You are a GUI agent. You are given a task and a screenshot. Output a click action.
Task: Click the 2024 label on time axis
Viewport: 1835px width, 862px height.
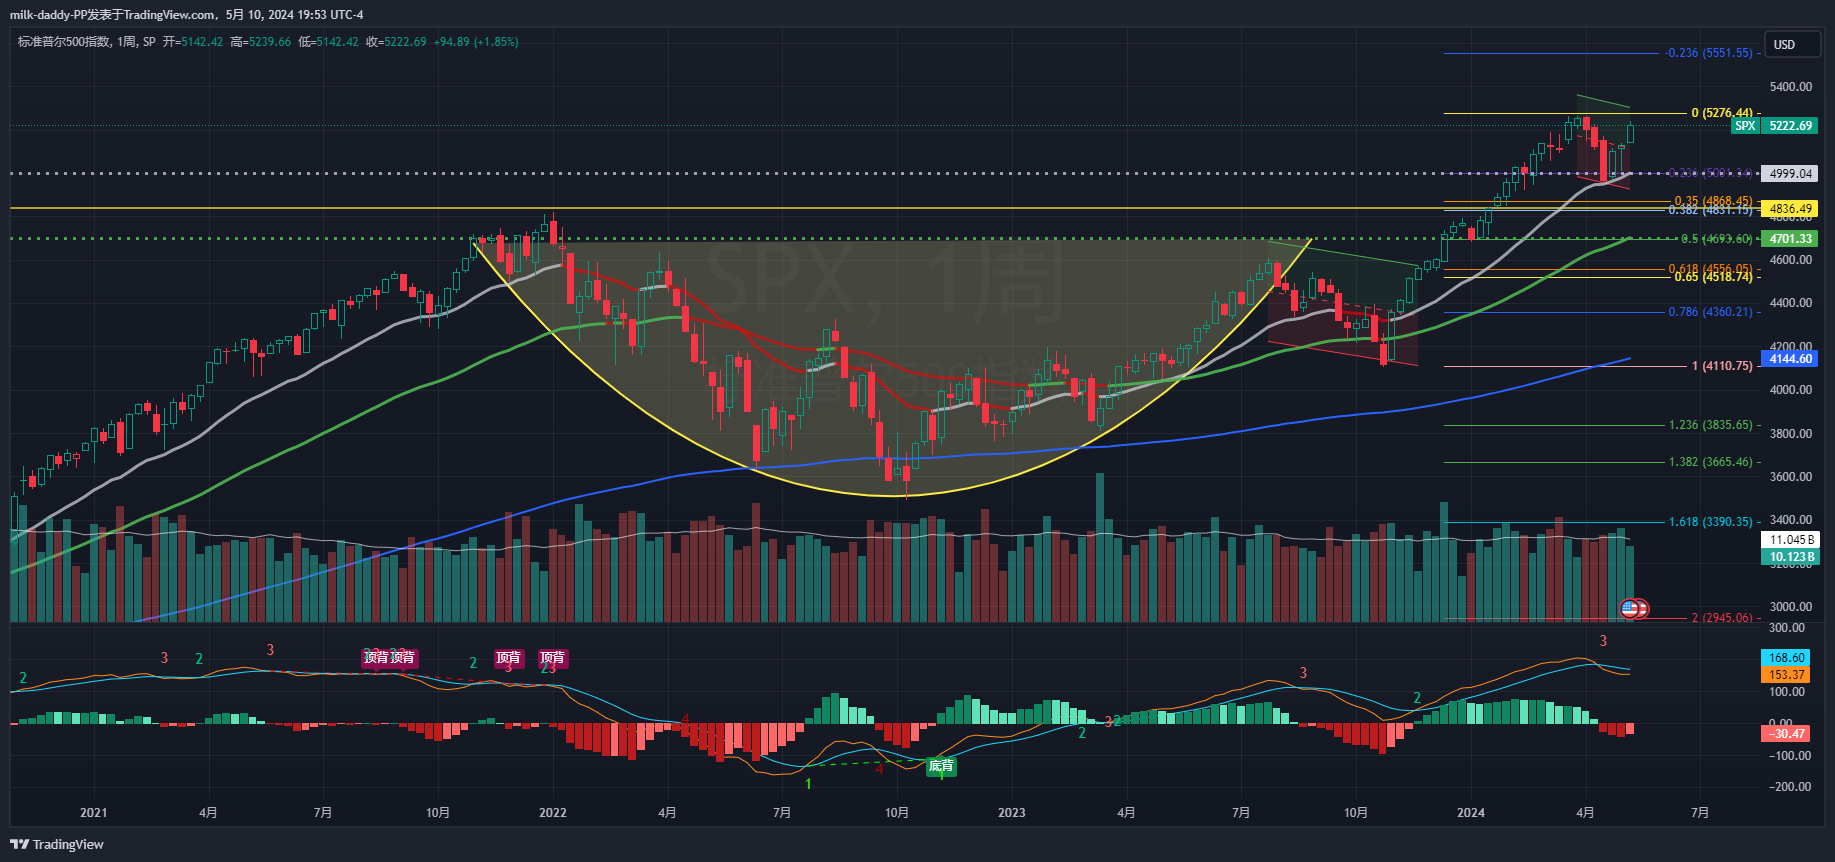pos(1470,812)
